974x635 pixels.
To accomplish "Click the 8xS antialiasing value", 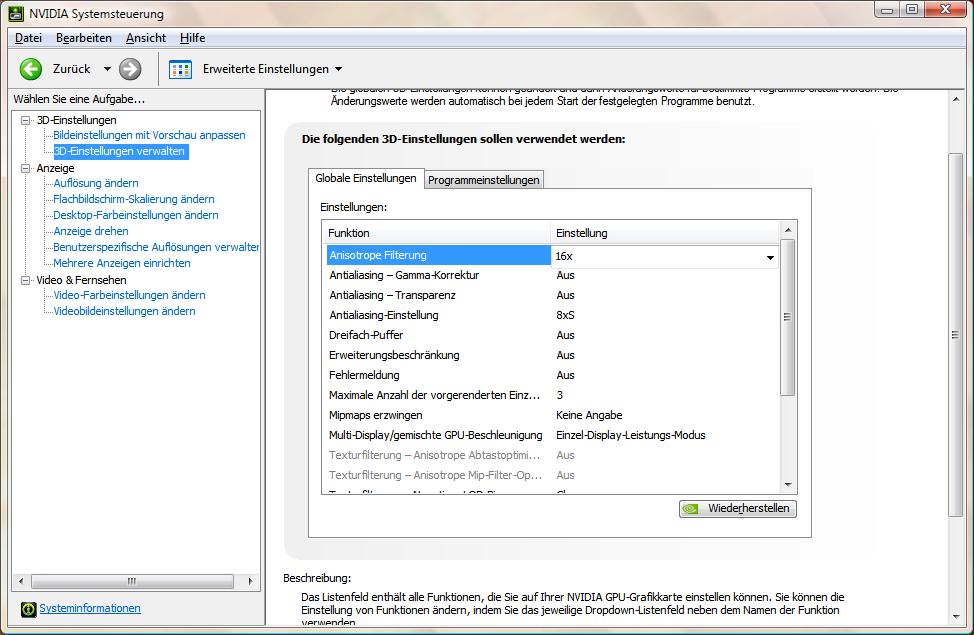I will [565, 315].
